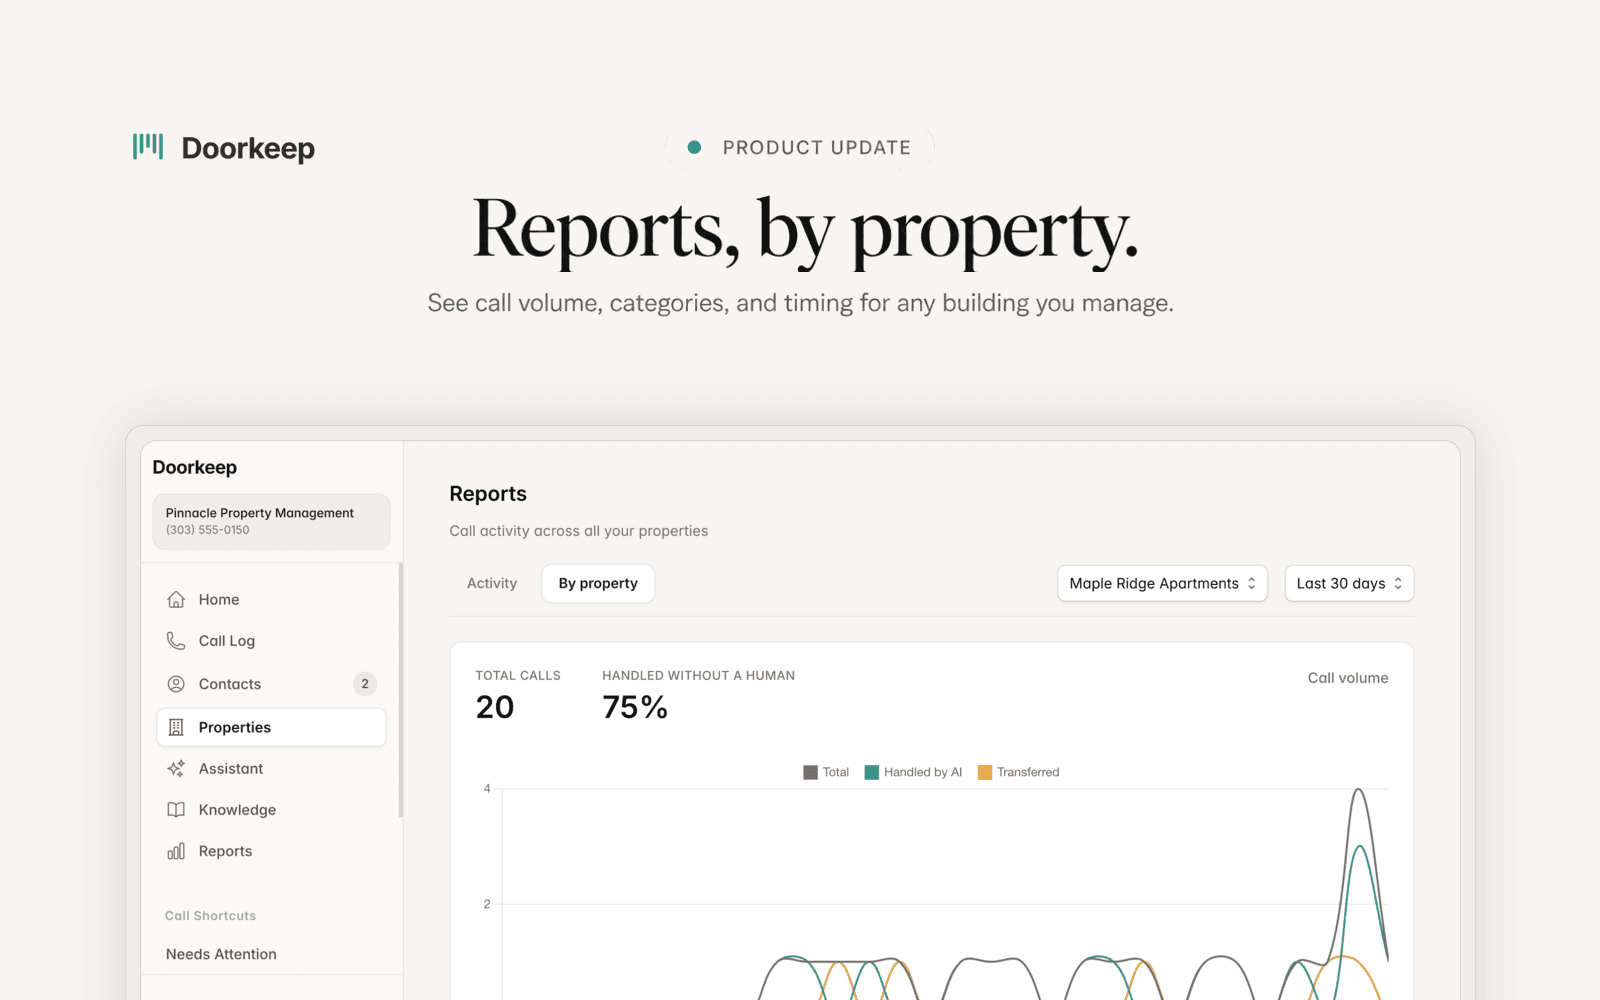Click the phone number (303) 555-0150
Screen dimensions: 1600x1000
(208, 530)
